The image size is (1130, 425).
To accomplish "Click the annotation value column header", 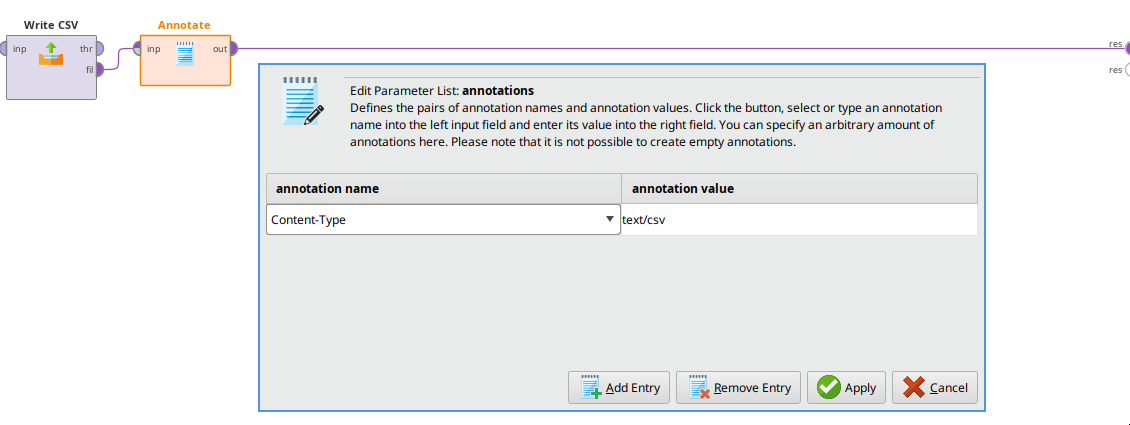I will point(799,188).
